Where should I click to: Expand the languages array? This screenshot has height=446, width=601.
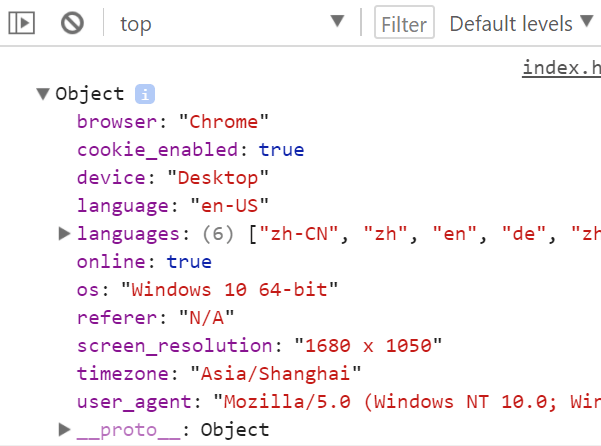65,234
